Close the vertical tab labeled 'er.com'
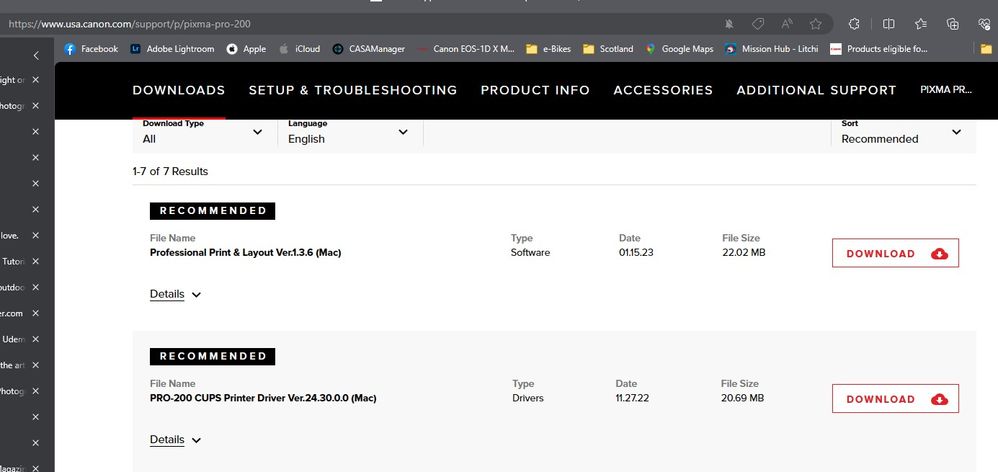The width and height of the screenshot is (998, 472). 36,313
